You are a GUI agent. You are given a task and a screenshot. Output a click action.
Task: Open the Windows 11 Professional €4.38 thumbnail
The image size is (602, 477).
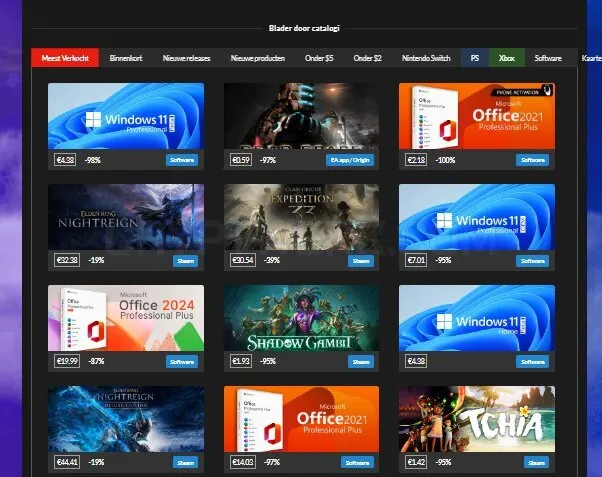click(x=126, y=116)
